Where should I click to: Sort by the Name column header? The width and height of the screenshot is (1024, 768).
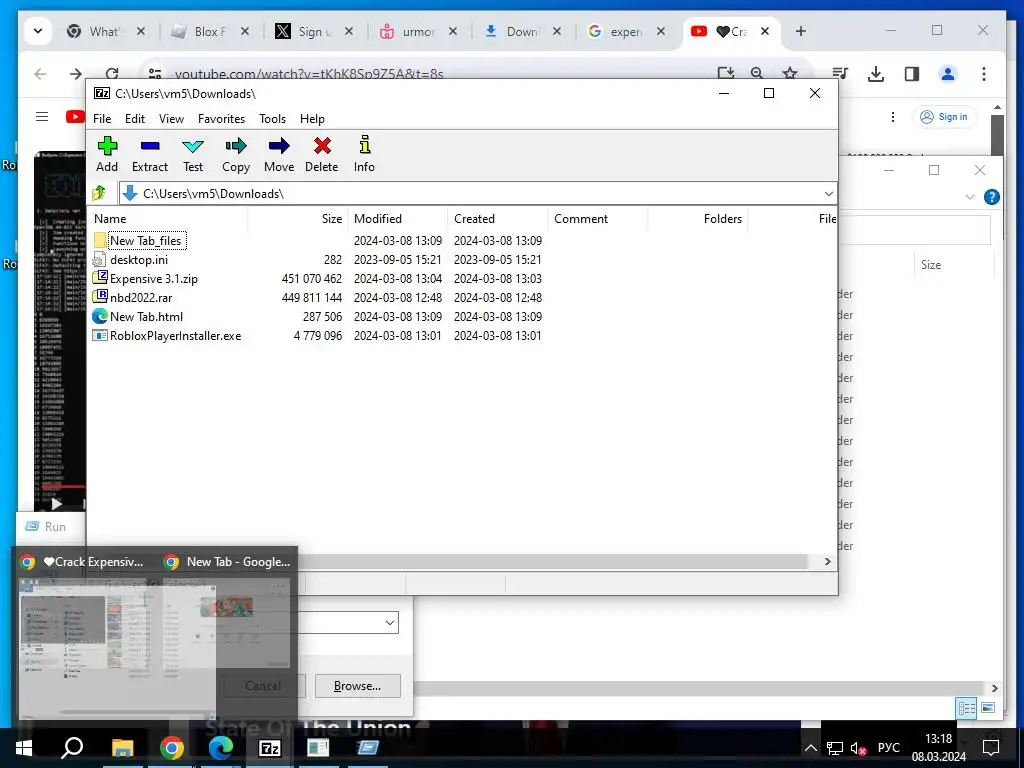[110, 219]
